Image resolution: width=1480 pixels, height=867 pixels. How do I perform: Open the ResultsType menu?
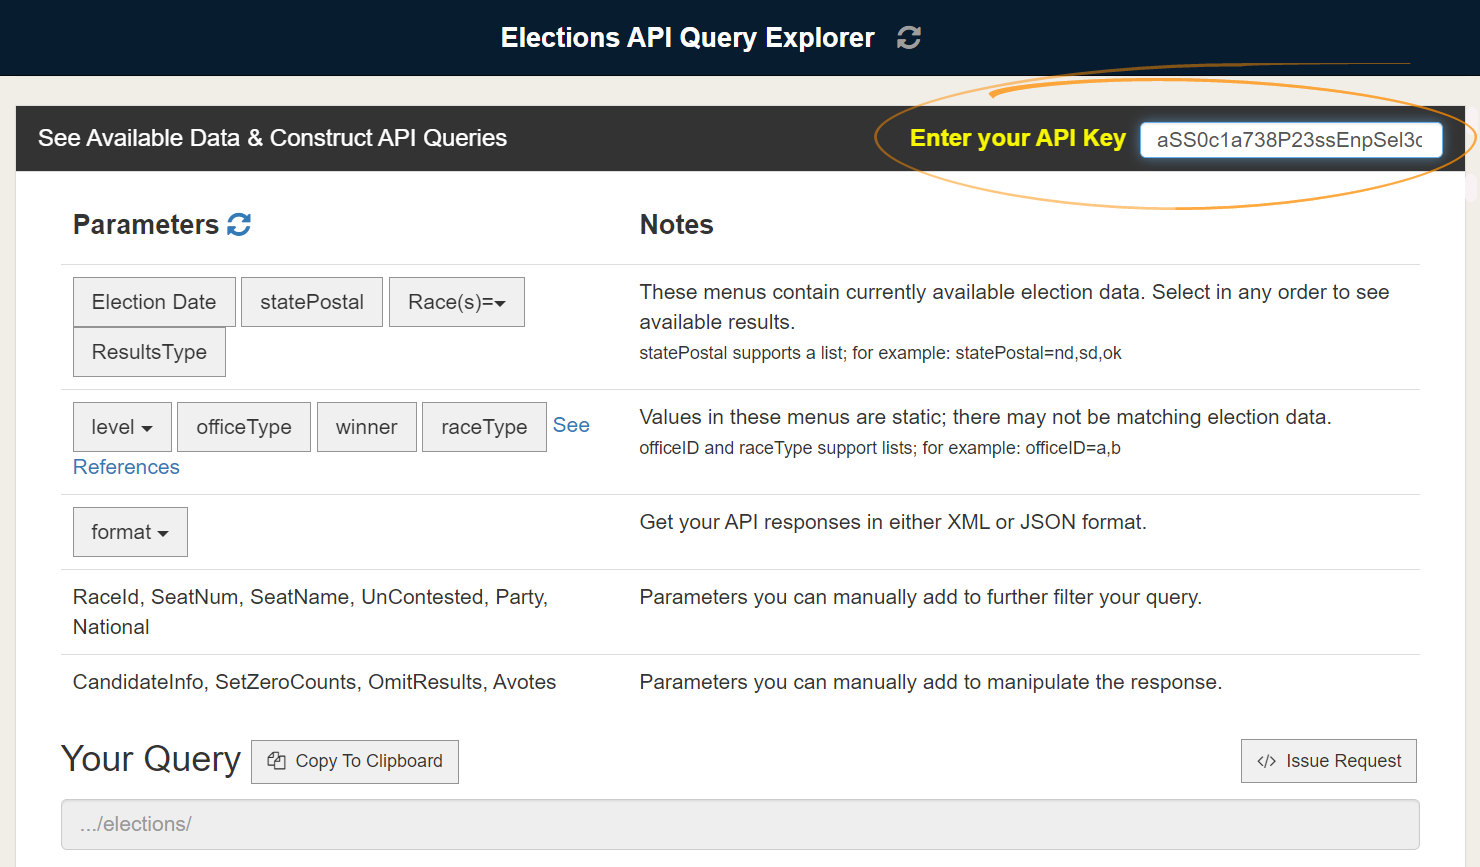[149, 352]
